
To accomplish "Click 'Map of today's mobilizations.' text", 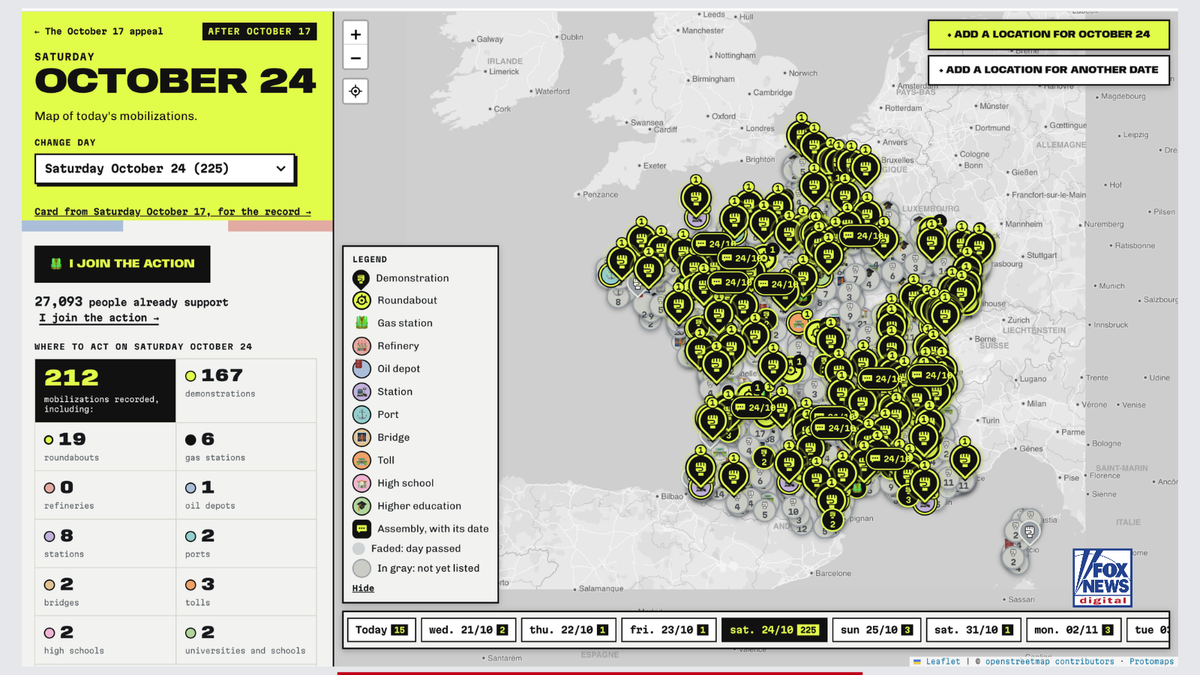I will tap(116, 116).
